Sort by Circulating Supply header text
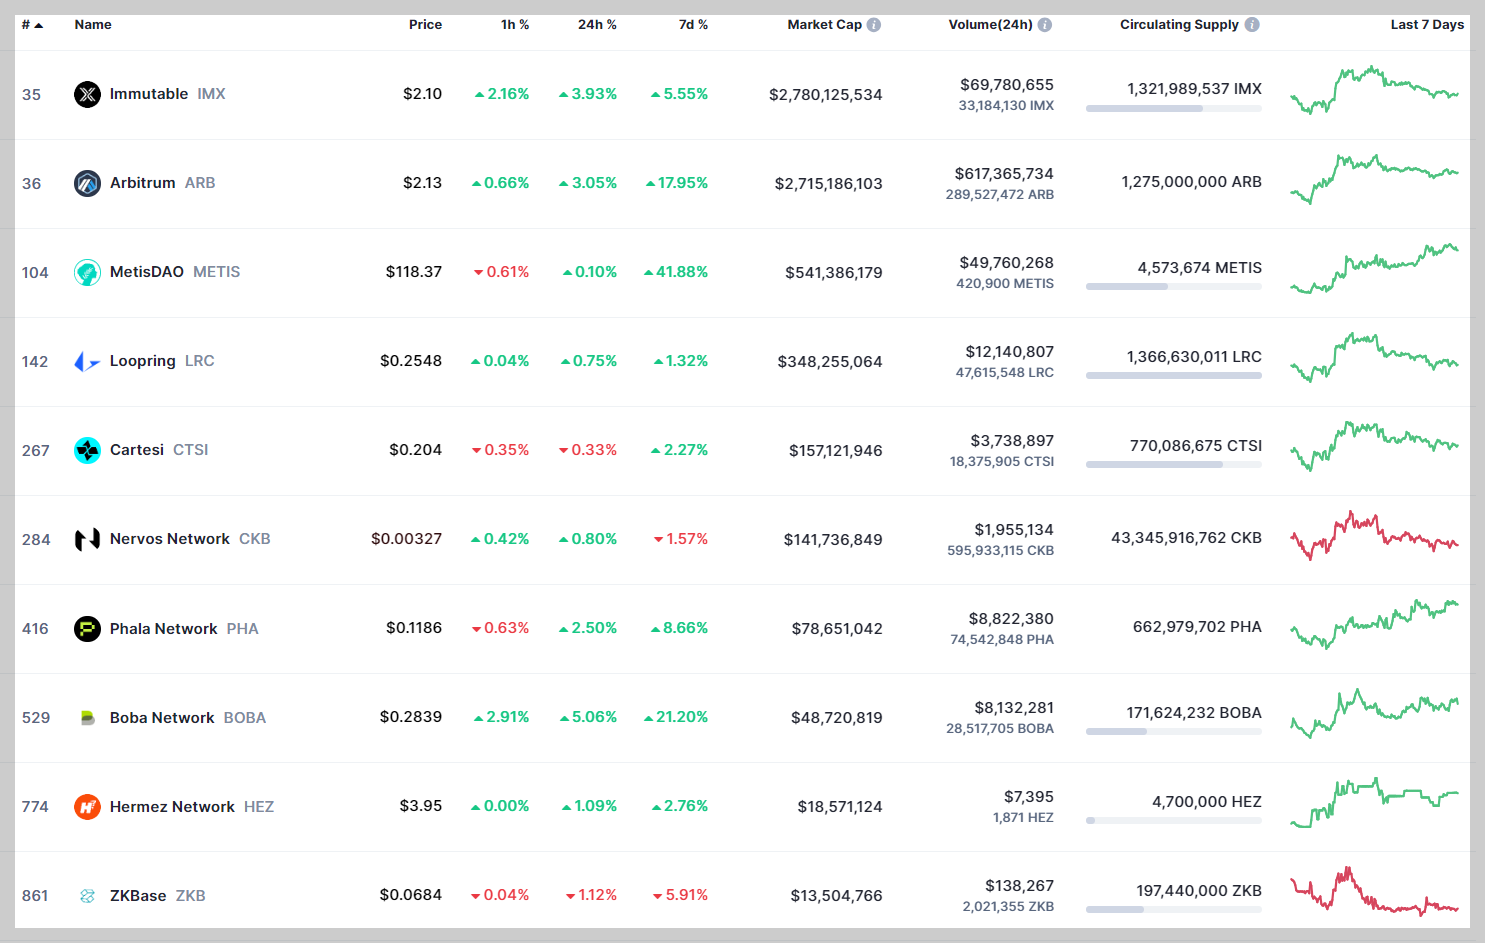Image resolution: width=1485 pixels, height=943 pixels. coord(1179,24)
